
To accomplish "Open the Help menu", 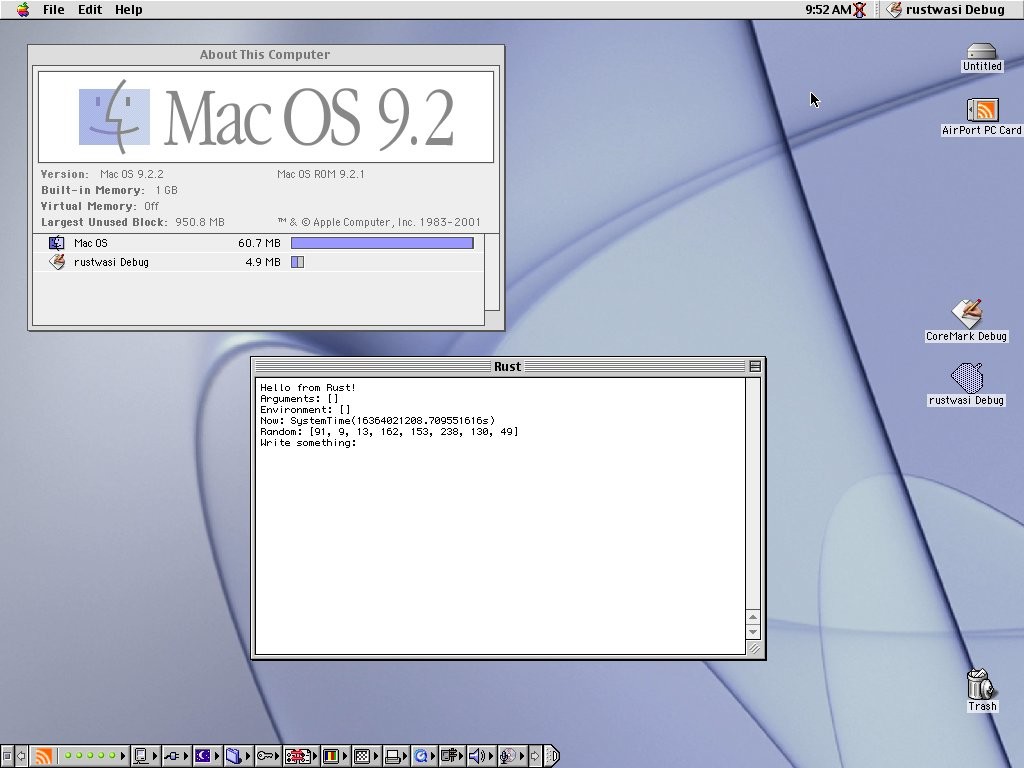I will tap(128, 10).
